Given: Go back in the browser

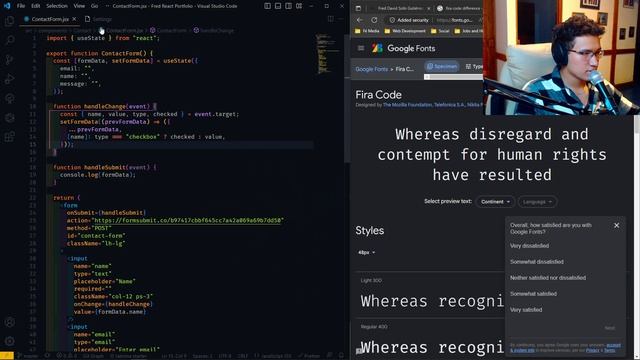Looking at the screenshot, I should (360, 20).
